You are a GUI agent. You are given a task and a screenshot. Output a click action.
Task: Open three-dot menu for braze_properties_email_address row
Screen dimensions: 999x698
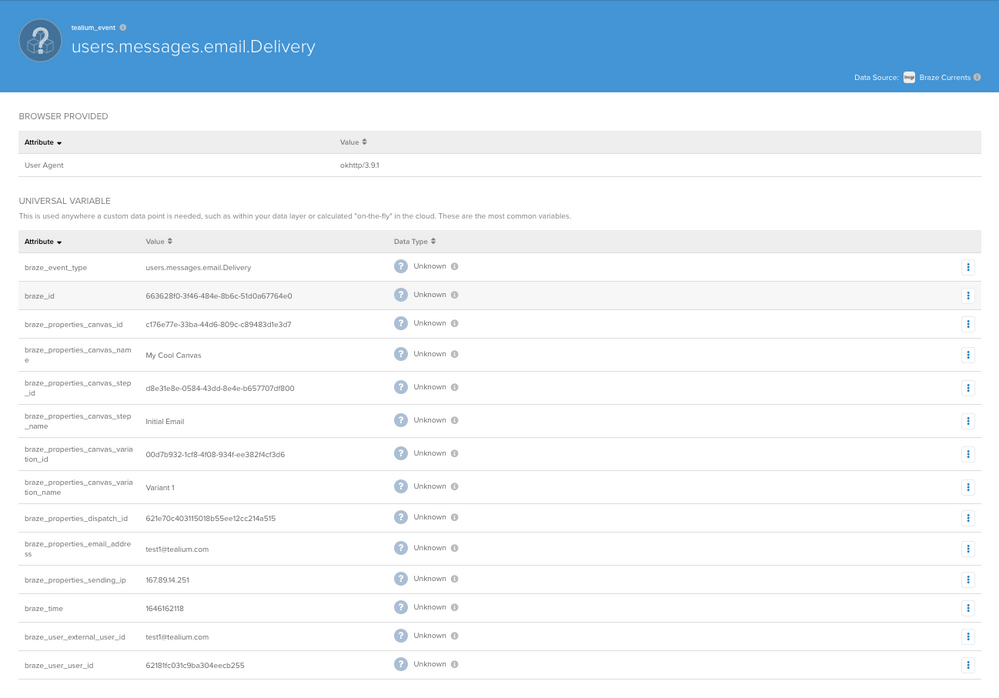point(967,549)
